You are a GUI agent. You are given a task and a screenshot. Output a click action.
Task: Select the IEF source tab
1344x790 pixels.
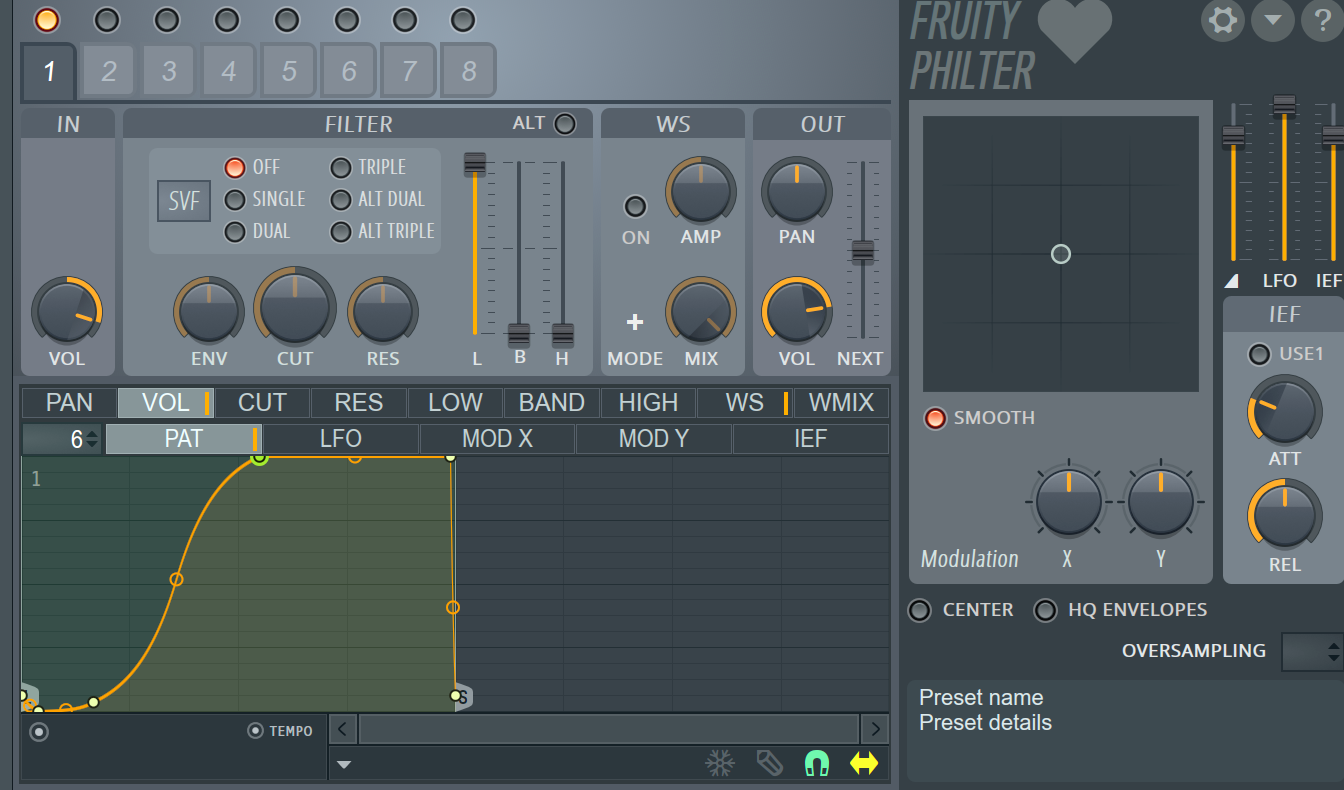point(811,439)
